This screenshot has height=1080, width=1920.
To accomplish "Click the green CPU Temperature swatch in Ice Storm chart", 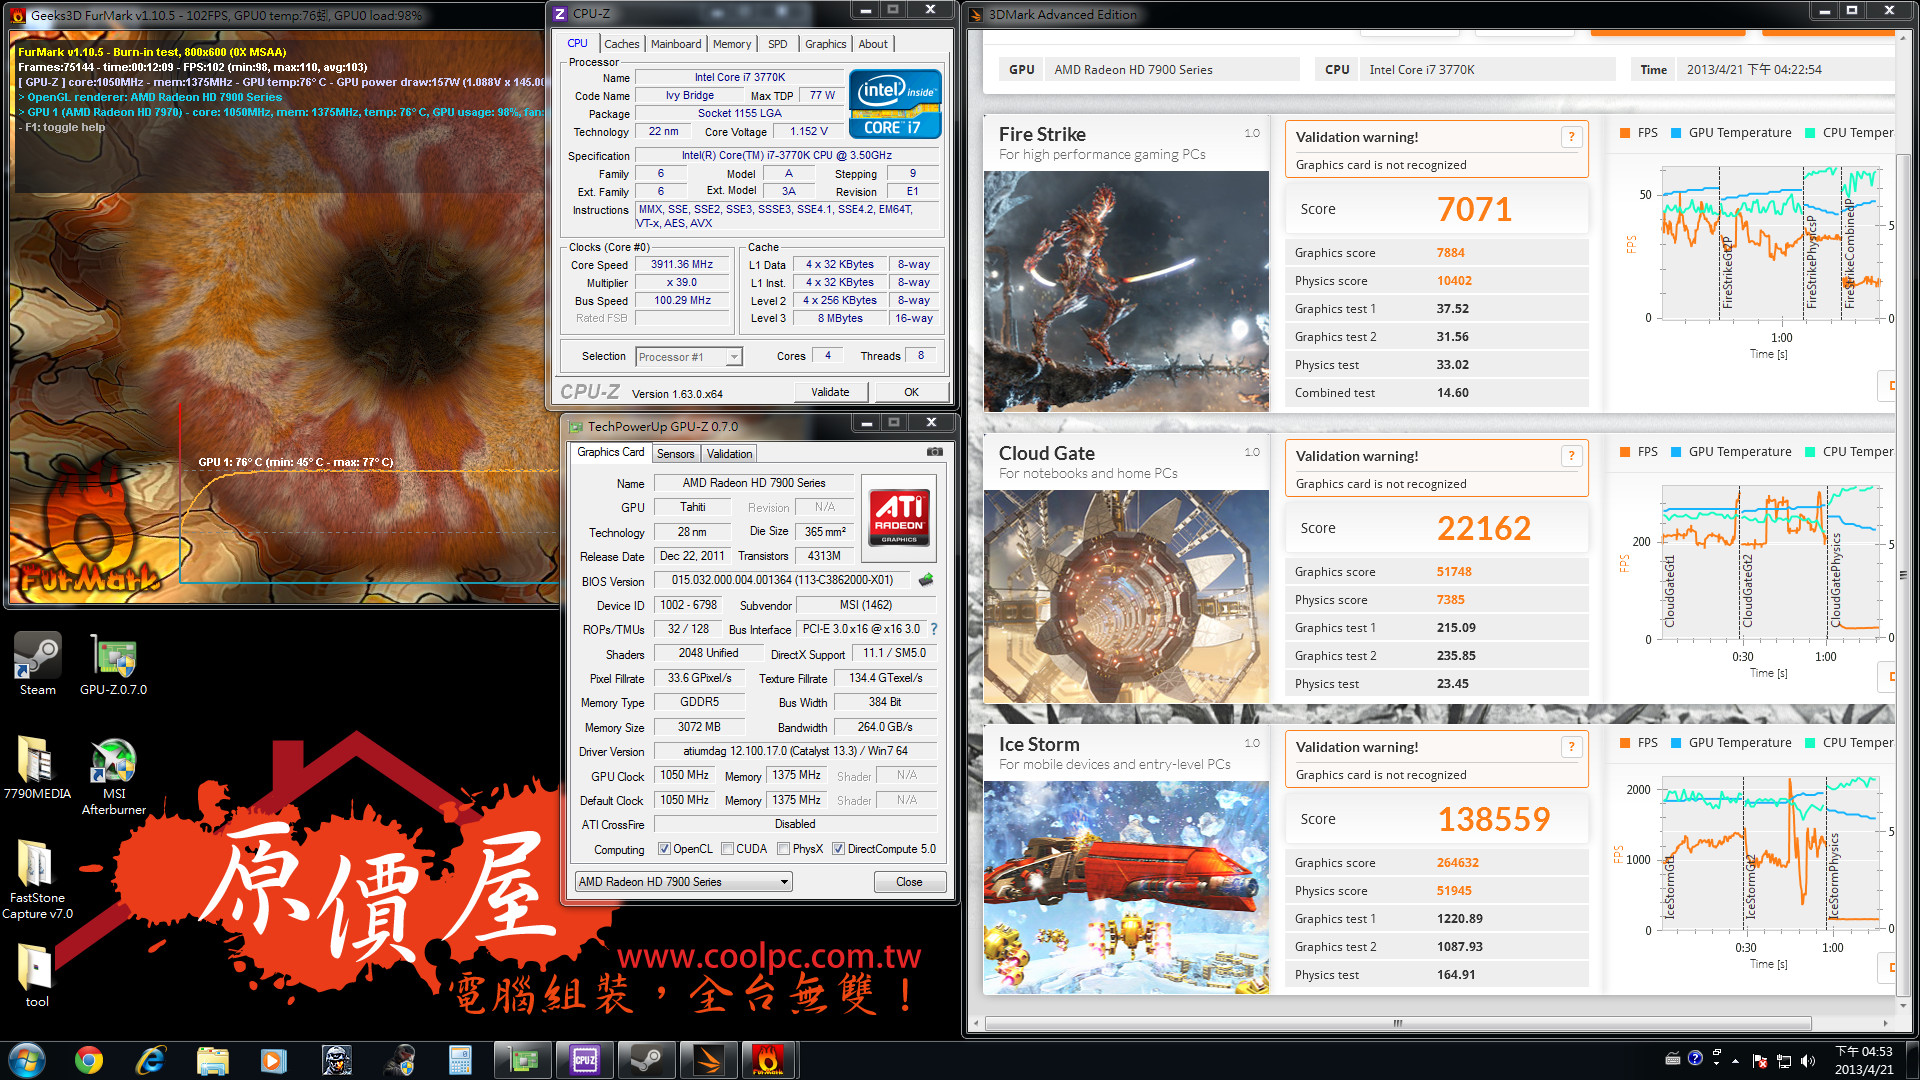I will click(1810, 743).
